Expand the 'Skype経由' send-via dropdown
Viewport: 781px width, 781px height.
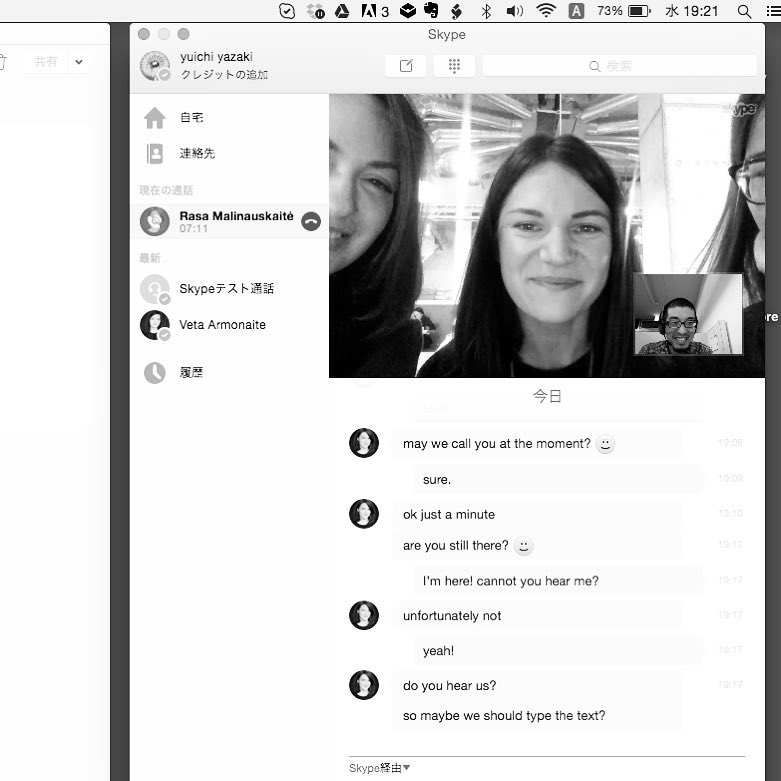click(380, 768)
